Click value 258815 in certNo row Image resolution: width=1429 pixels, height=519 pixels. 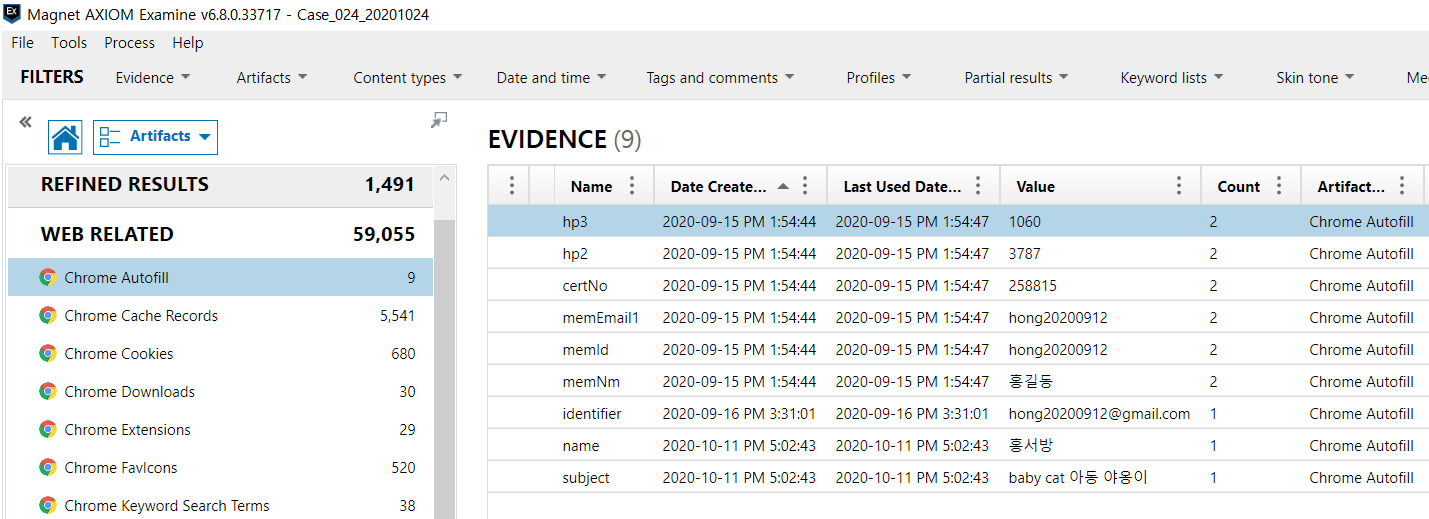point(1032,285)
